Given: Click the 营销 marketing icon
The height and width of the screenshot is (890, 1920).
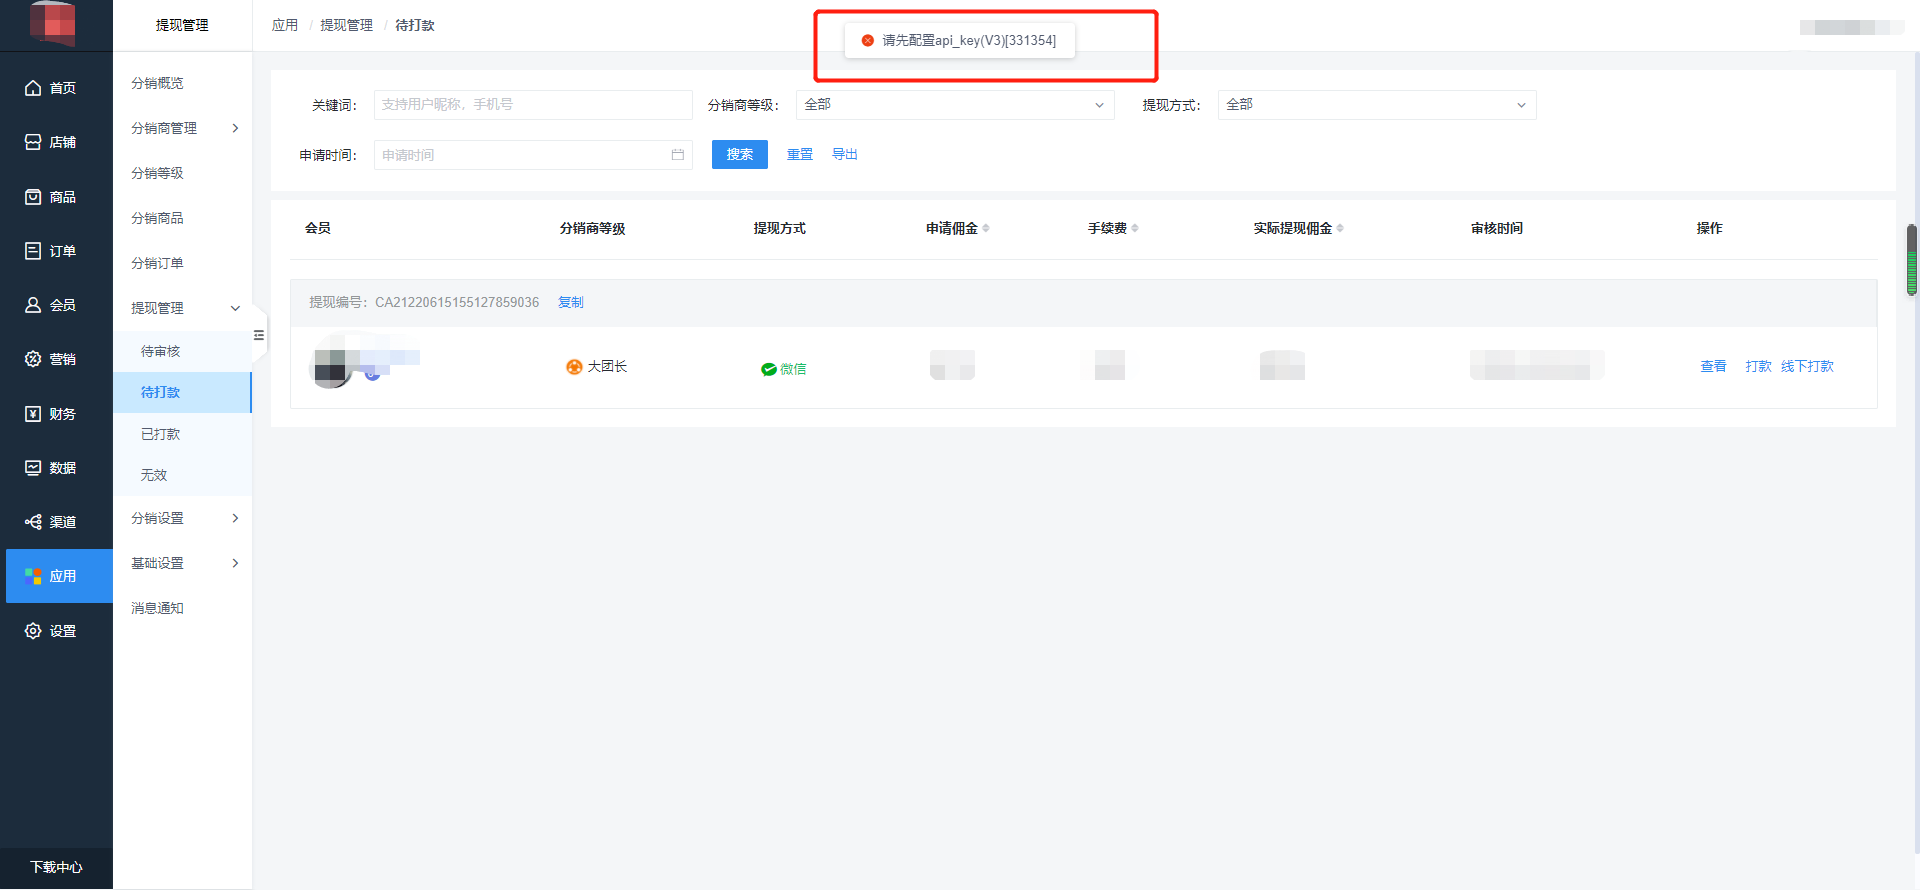Looking at the screenshot, I should click(x=33, y=359).
